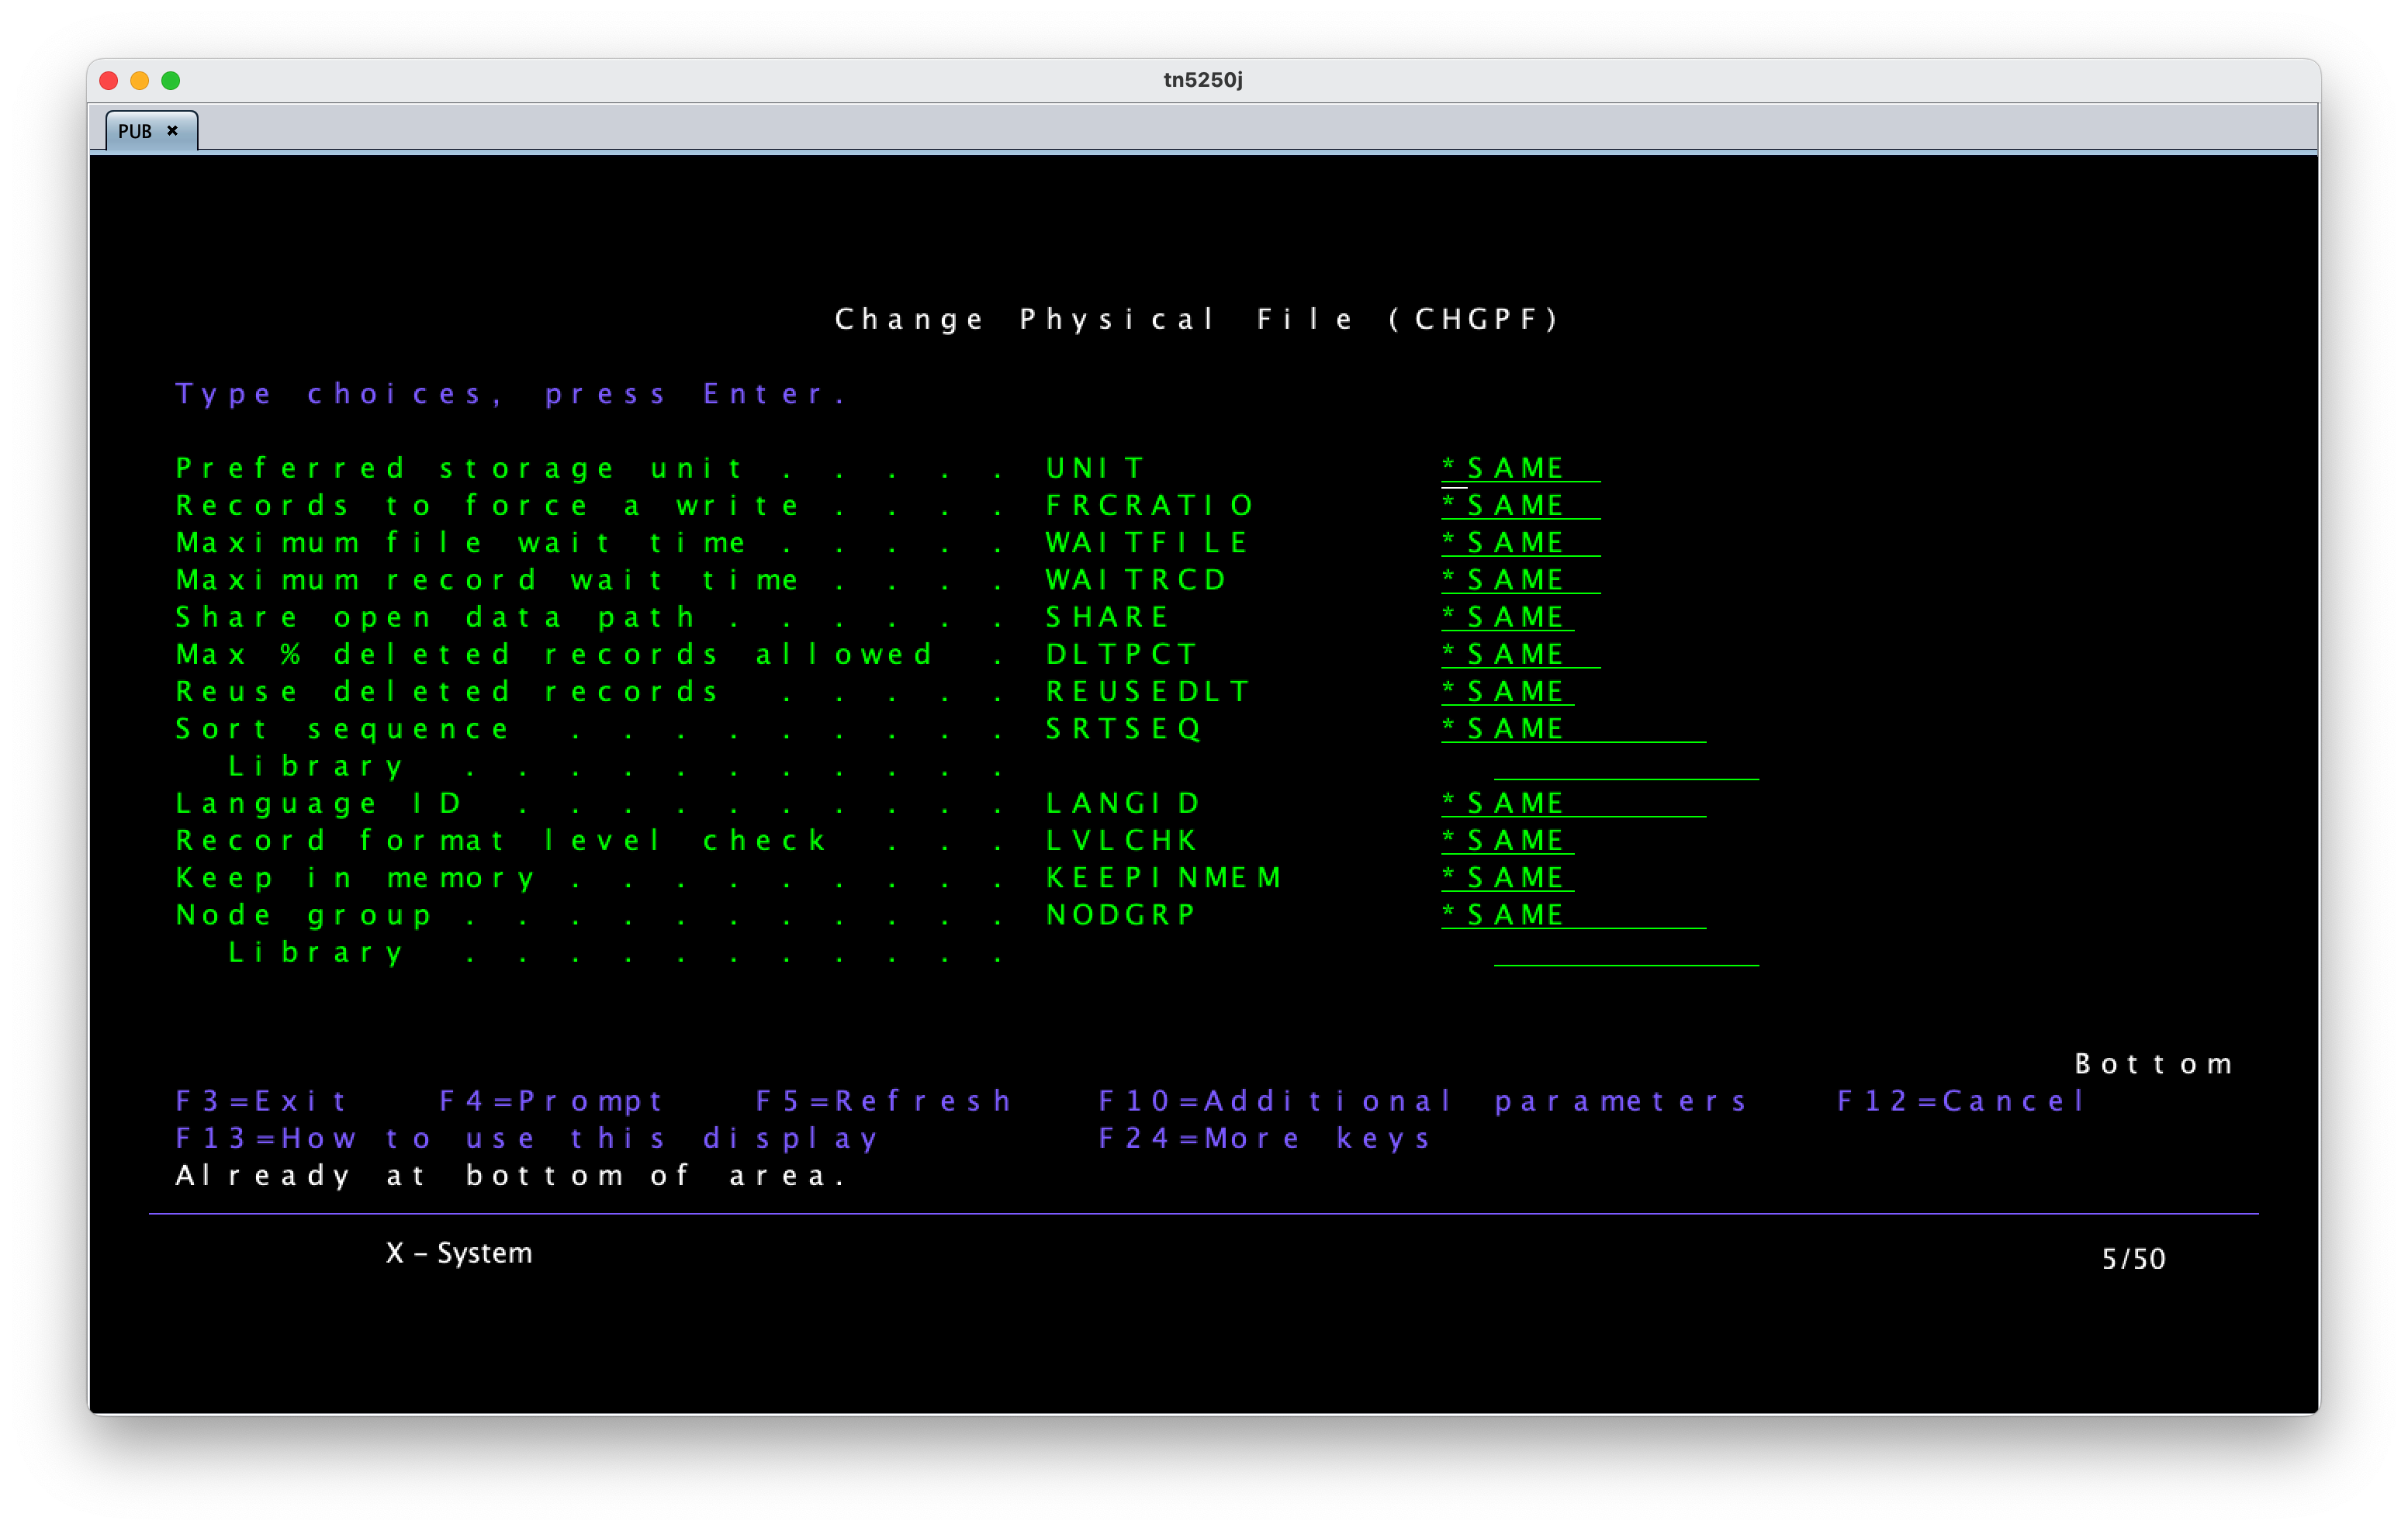Click the 'Records to force a write' label
The width and height of the screenshot is (2408, 1531).
487,505
